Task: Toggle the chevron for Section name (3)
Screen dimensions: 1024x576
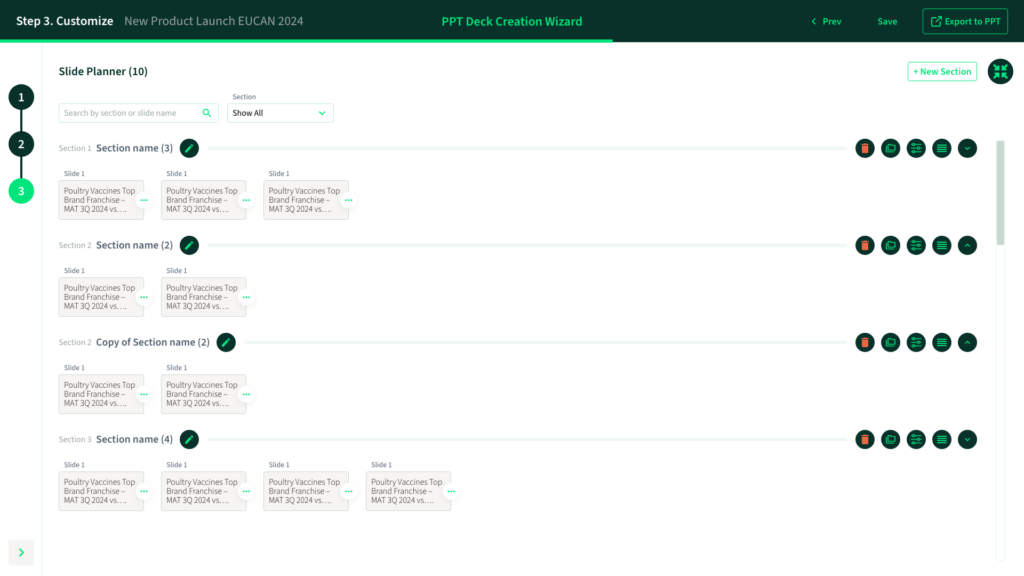Action: [x=967, y=148]
